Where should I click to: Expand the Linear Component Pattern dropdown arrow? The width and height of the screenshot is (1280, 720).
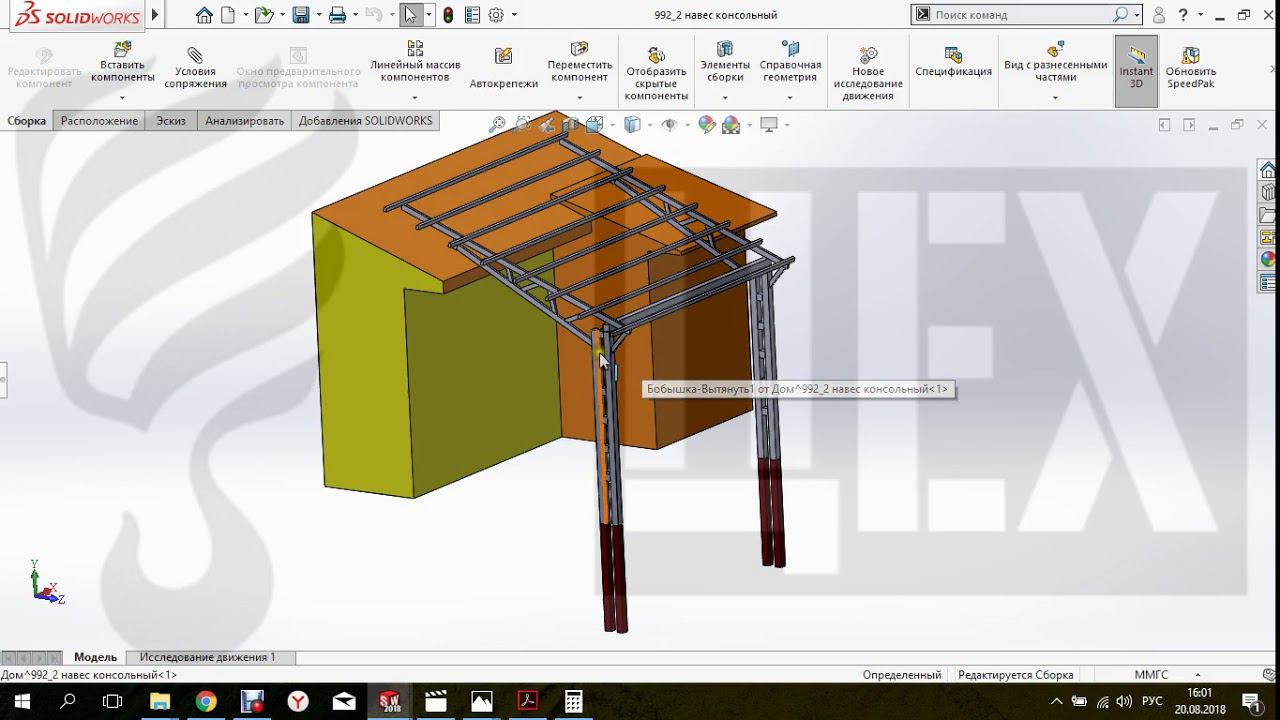click(x=415, y=98)
